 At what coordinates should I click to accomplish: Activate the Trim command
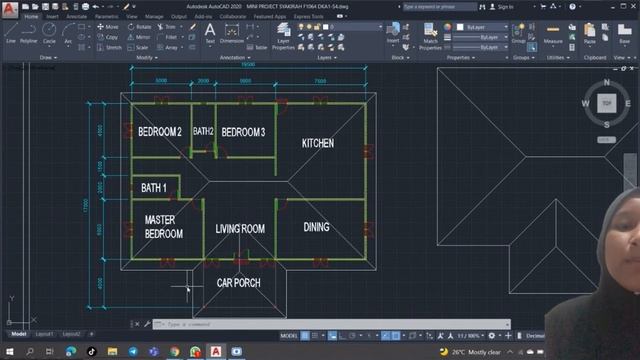tap(167, 27)
